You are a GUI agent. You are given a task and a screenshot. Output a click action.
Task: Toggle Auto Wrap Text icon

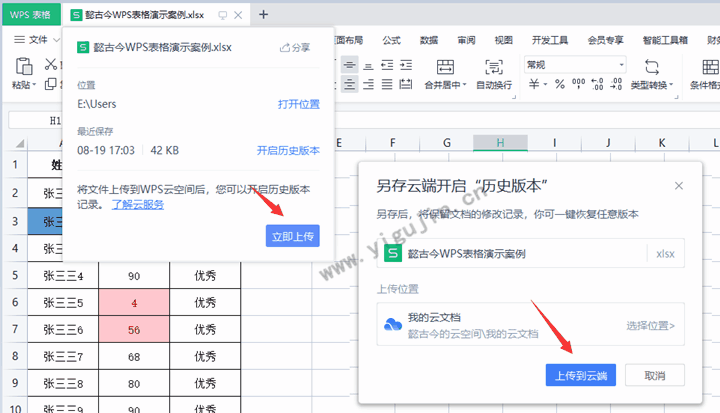tap(494, 67)
